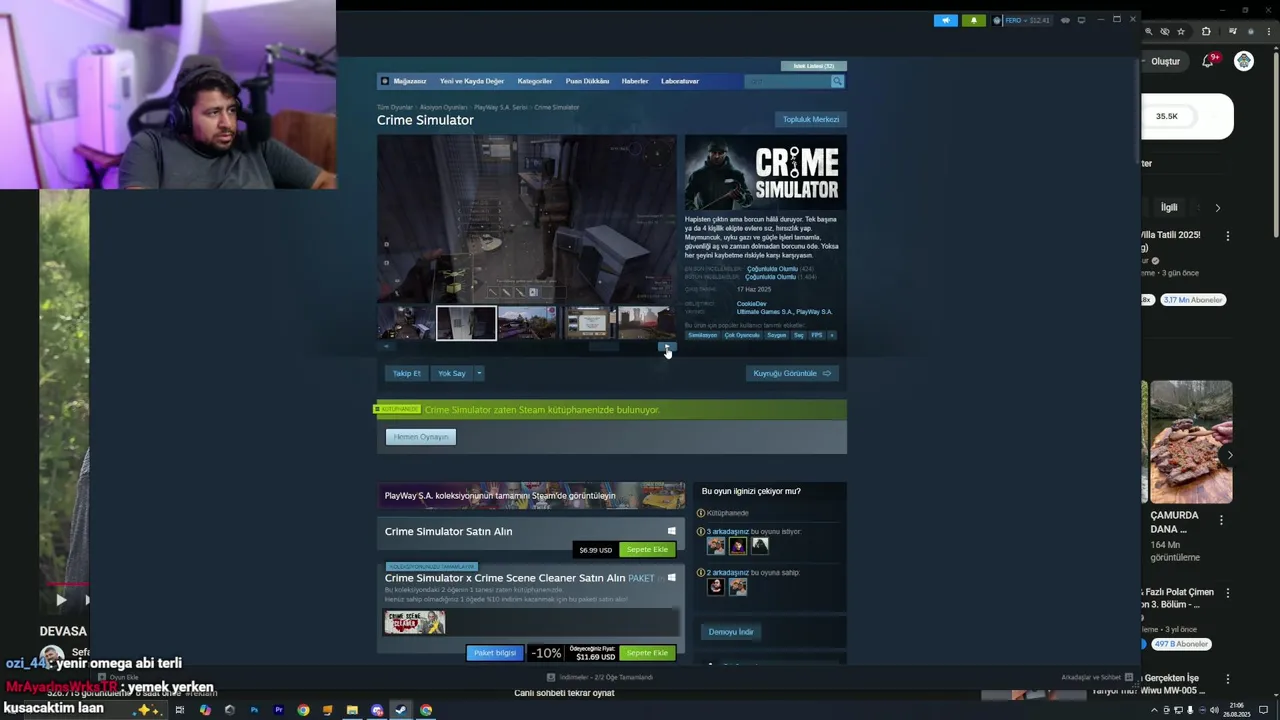
Task: Open YouTube notifications bell icon
Action: click(1209, 61)
